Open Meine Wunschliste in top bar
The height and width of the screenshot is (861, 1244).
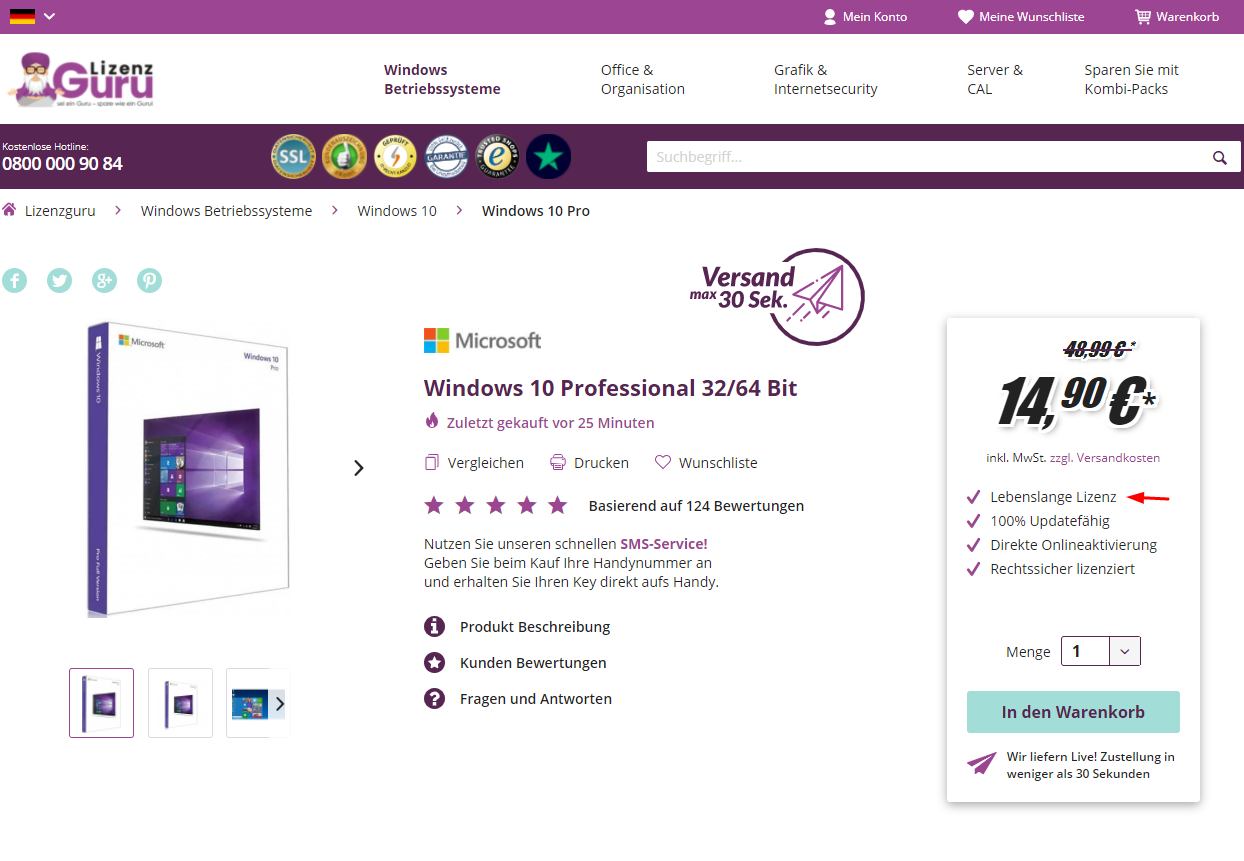pyautogui.click(x=1020, y=17)
